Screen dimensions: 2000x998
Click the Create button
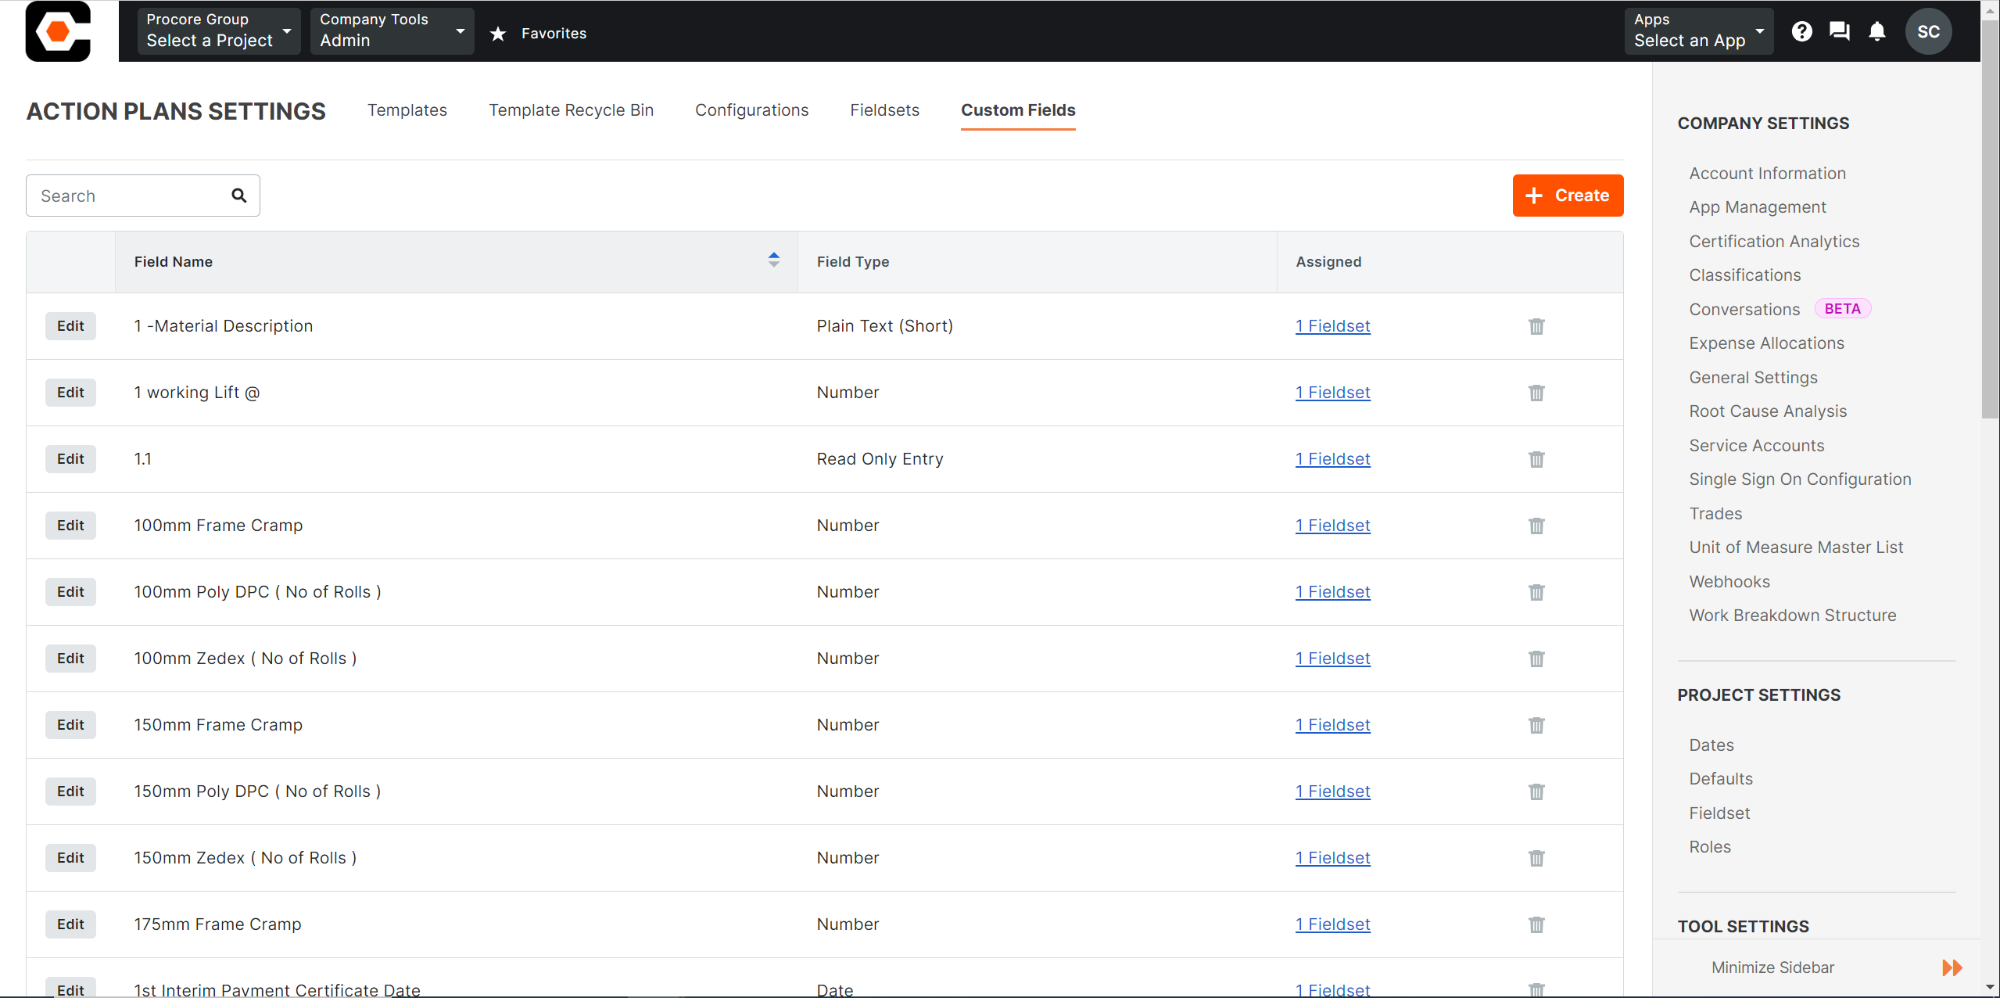click(1568, 195)
